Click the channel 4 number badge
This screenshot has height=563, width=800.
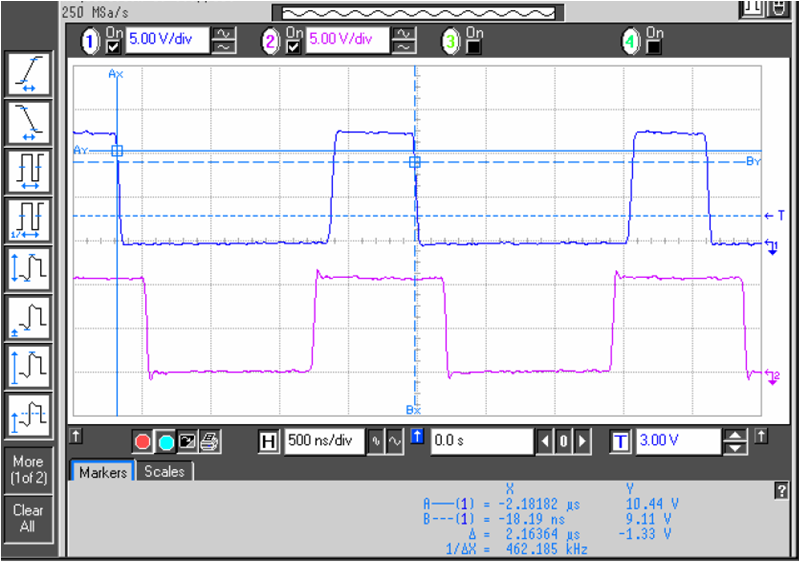tap(631, 41)
